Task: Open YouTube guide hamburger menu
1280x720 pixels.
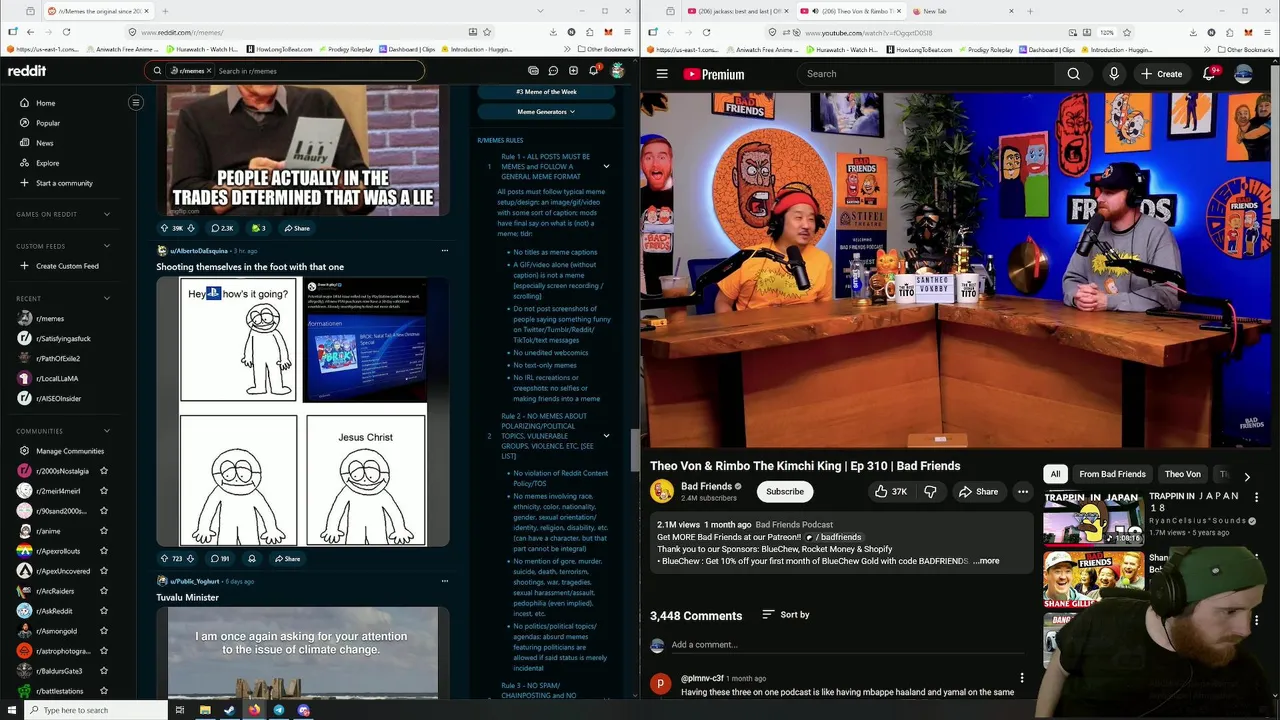Action: coord(662,74)
